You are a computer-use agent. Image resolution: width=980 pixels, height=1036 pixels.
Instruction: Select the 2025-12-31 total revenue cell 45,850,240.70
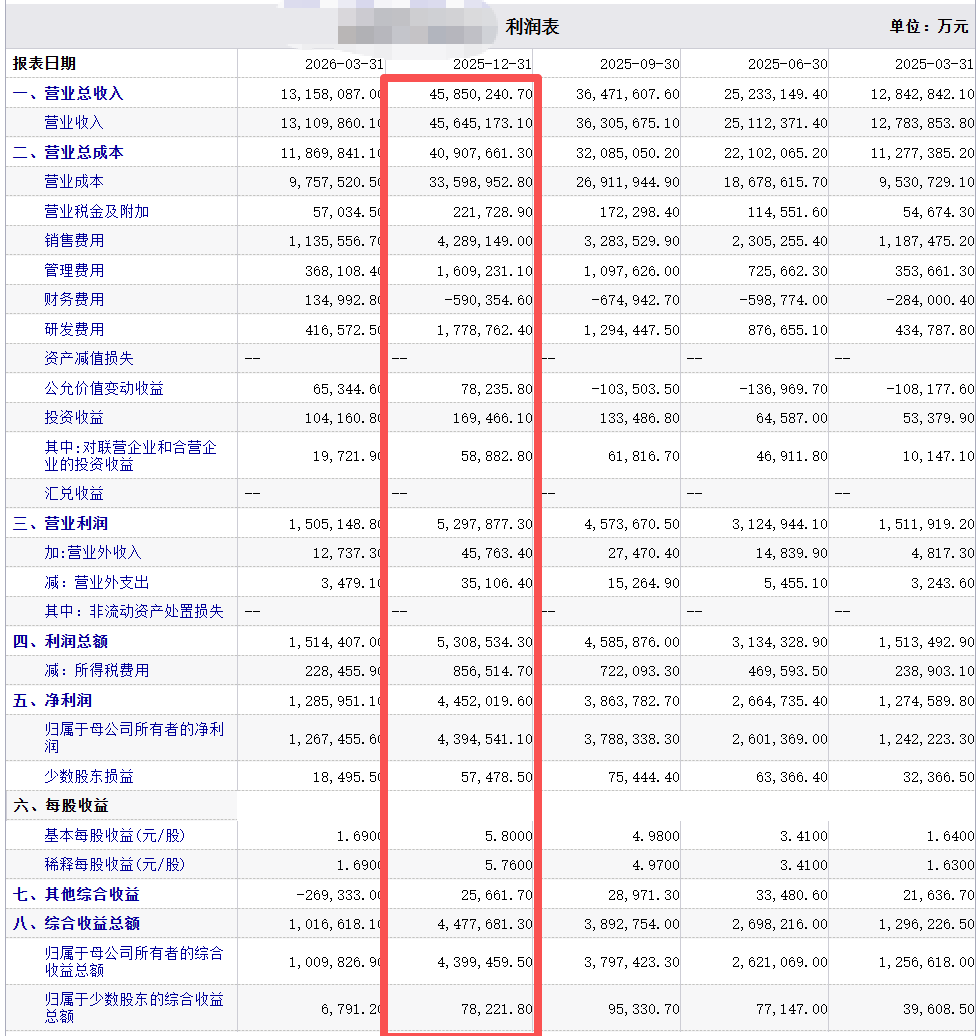tap(480, 94)
